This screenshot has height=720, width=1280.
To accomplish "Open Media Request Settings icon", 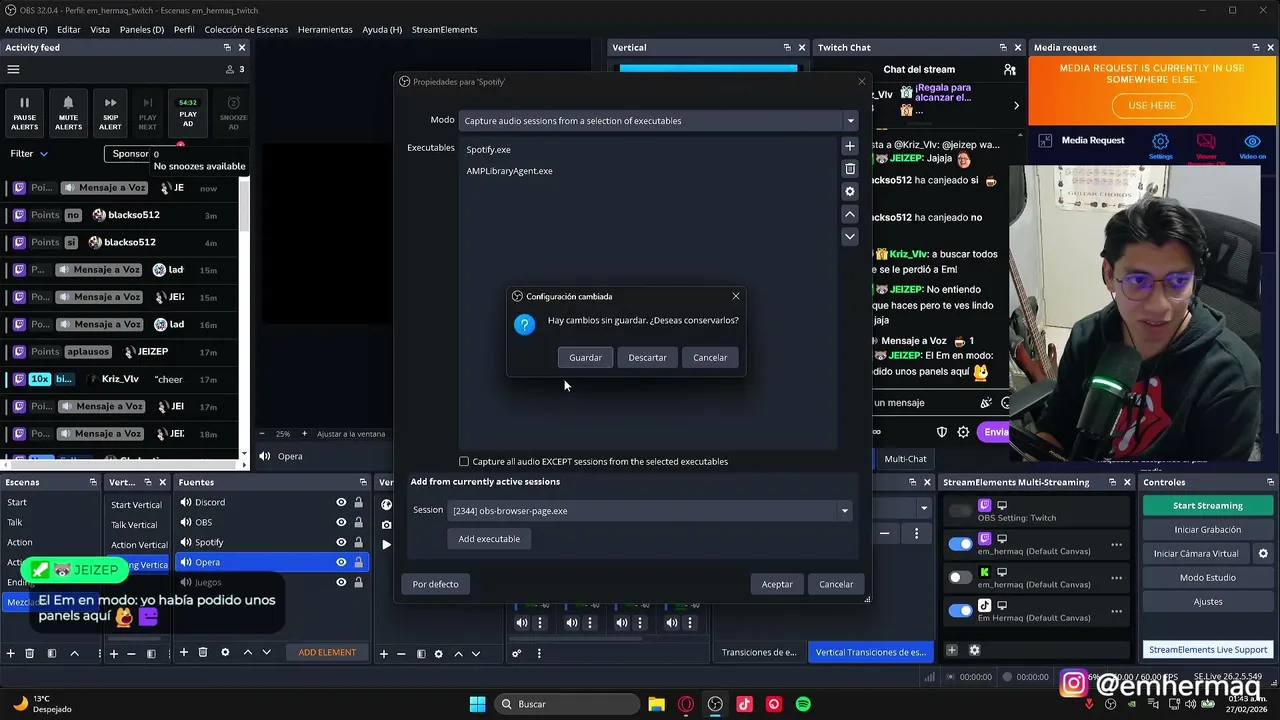I will coord(1160,146).
